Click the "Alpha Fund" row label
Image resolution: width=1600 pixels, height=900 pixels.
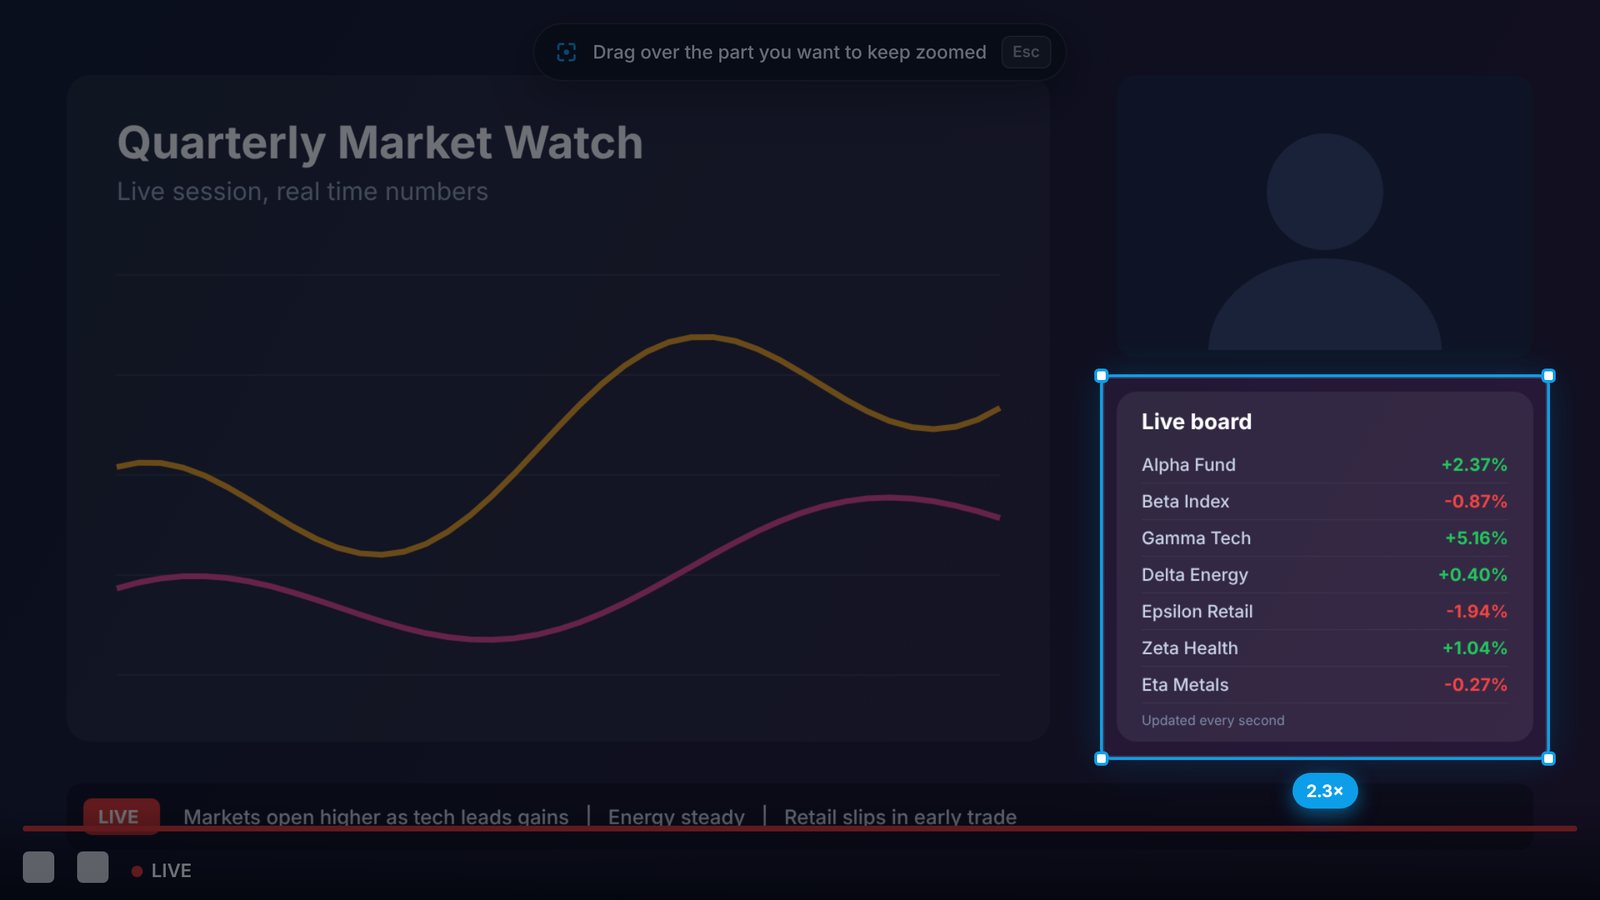[x=1189, y=465]
